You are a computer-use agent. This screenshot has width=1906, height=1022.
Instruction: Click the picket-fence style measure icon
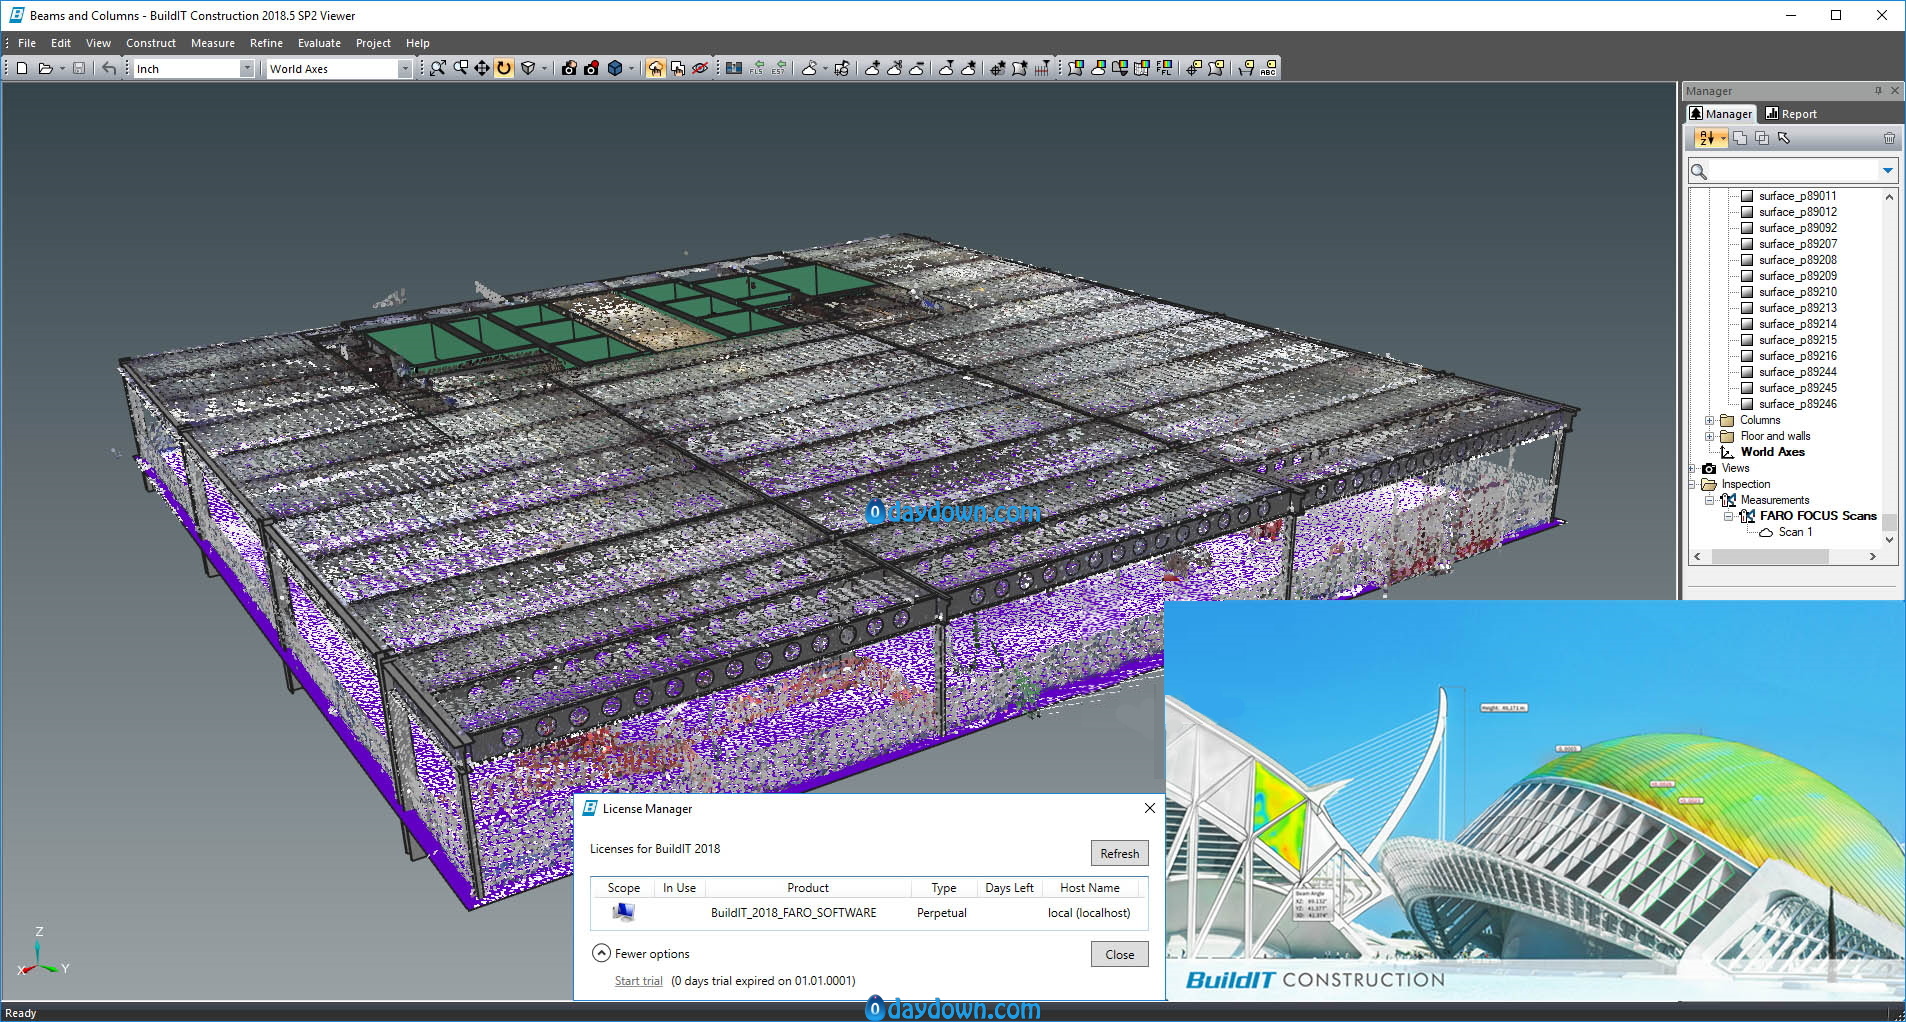coord(1042,68)
